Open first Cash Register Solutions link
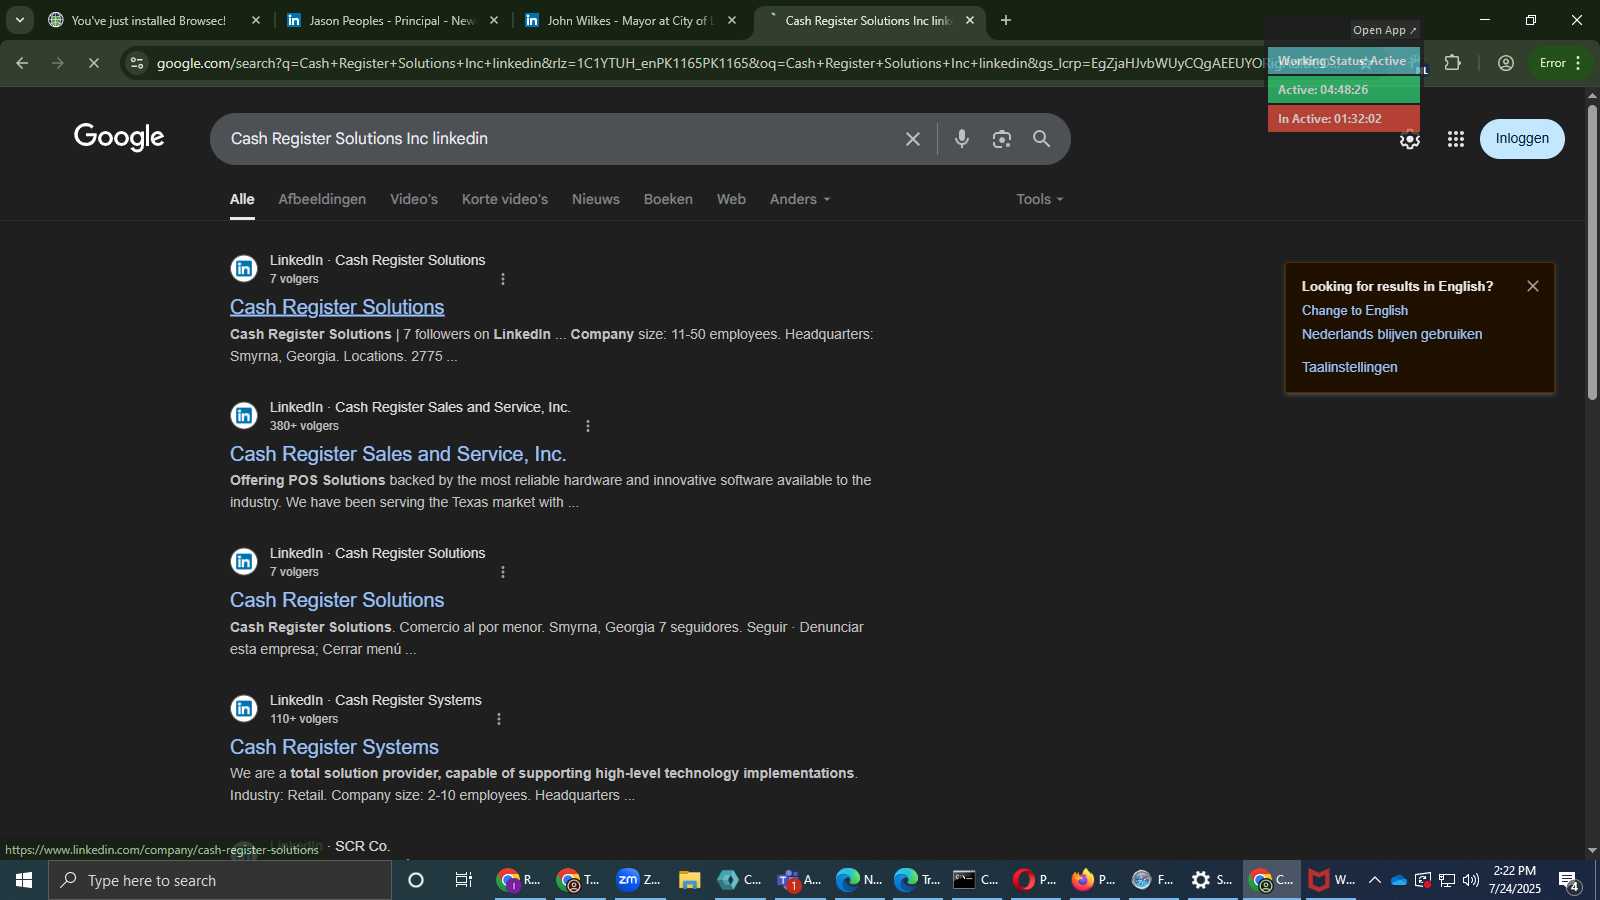The image size is (1600, 900). click(x=337, y=307)
